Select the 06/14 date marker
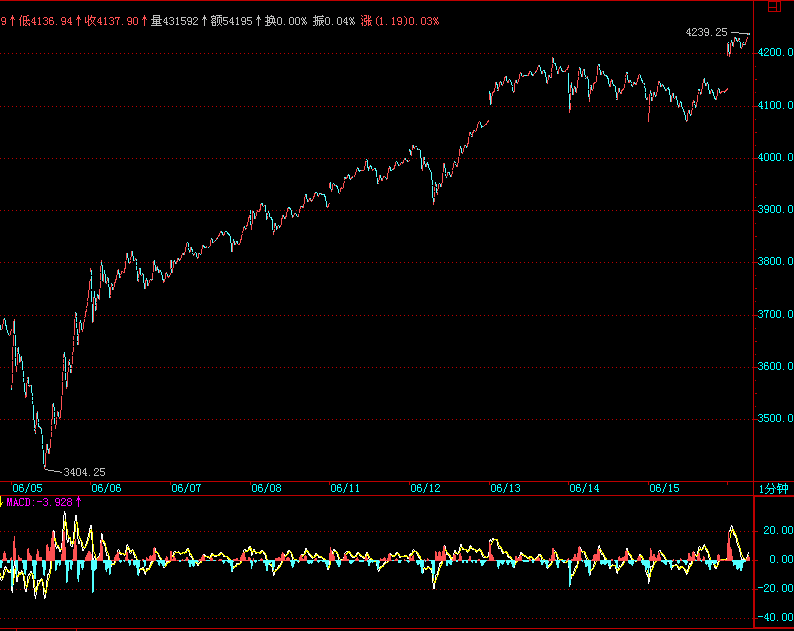Screen dimensions: 794x631 [x=584, y=488]
